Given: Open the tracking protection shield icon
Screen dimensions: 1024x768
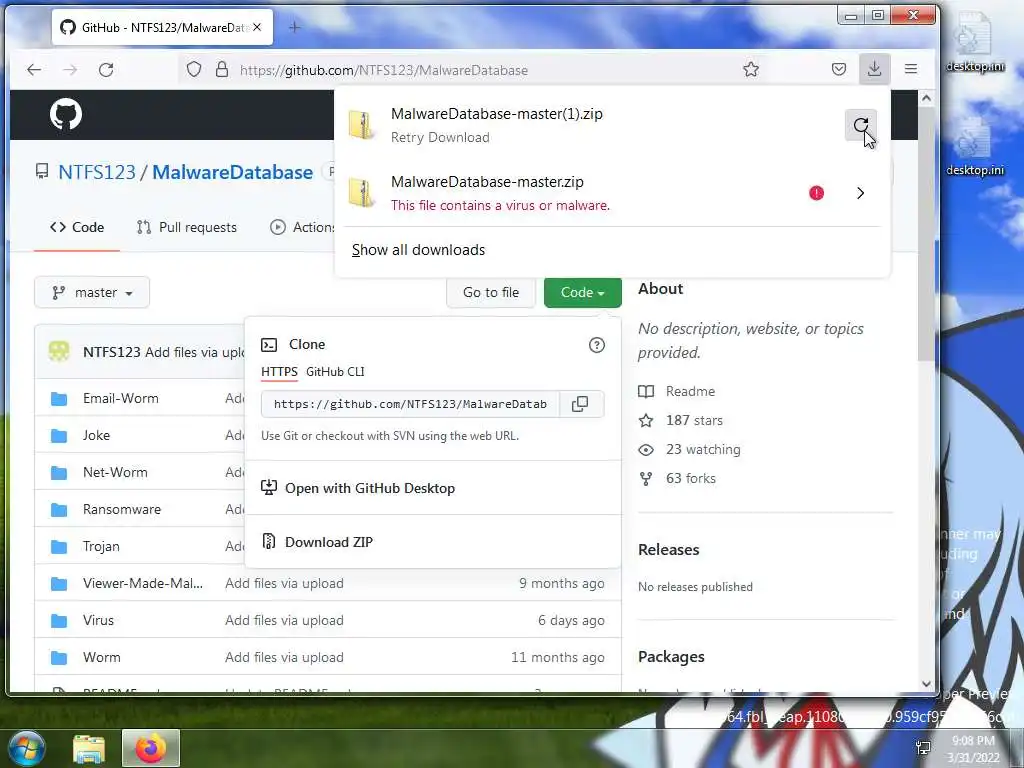Looking at the screenshot, I should (x=194, y=69).
